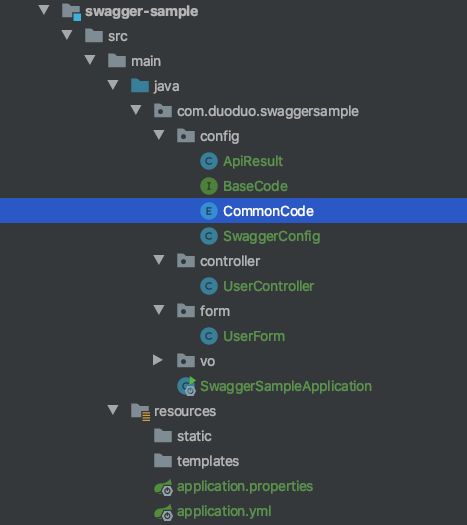Image resolution: width=467 pixels, height=525 pixels.
Task: Click the SwaggerSampleApplication Spring Boot run icon
Action: pos(186,386)
